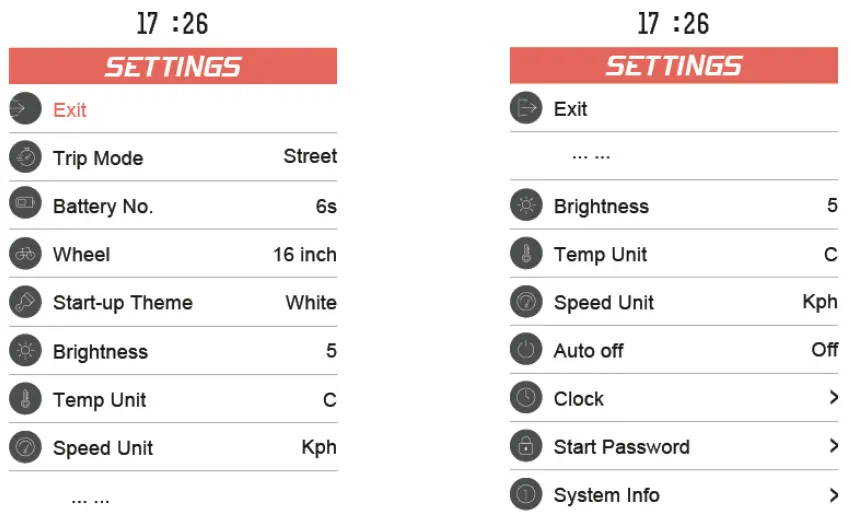Select the Battery No. menu label

pos(103,206)
